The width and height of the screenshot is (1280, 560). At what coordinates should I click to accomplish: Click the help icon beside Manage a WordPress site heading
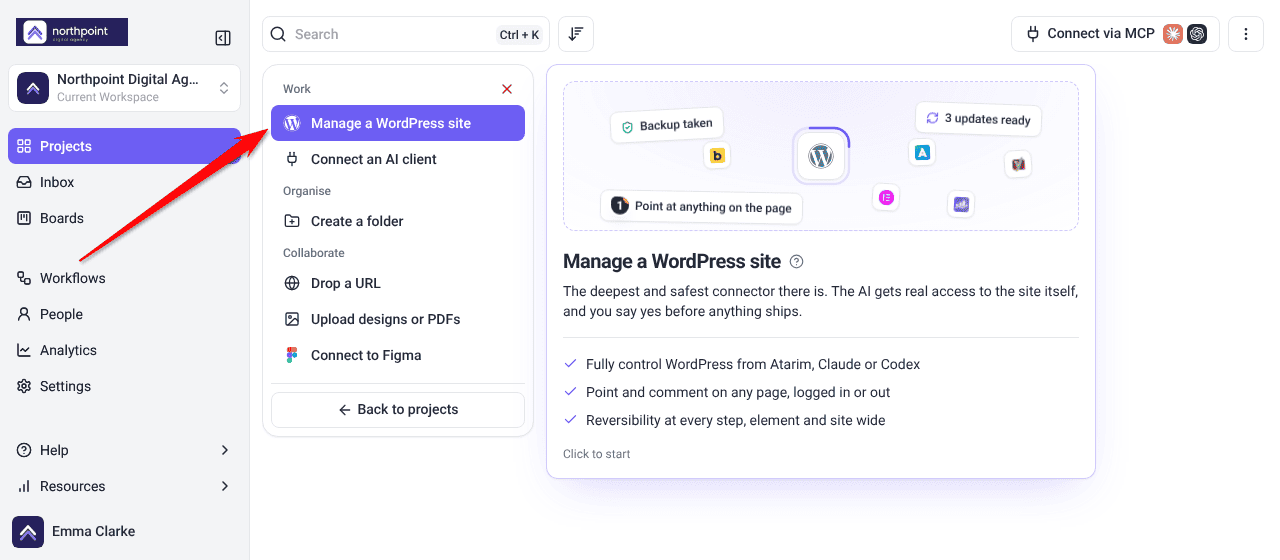point(797,262)
